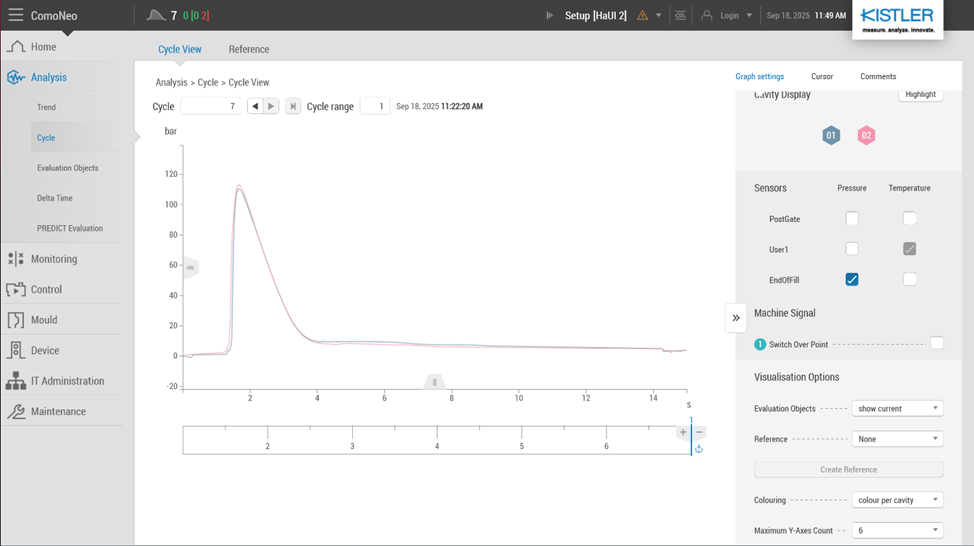The width and height of the screenshot is (974, 546).
Task: Click the plus button on cycle range bar
Action: [x=683, y=433]
